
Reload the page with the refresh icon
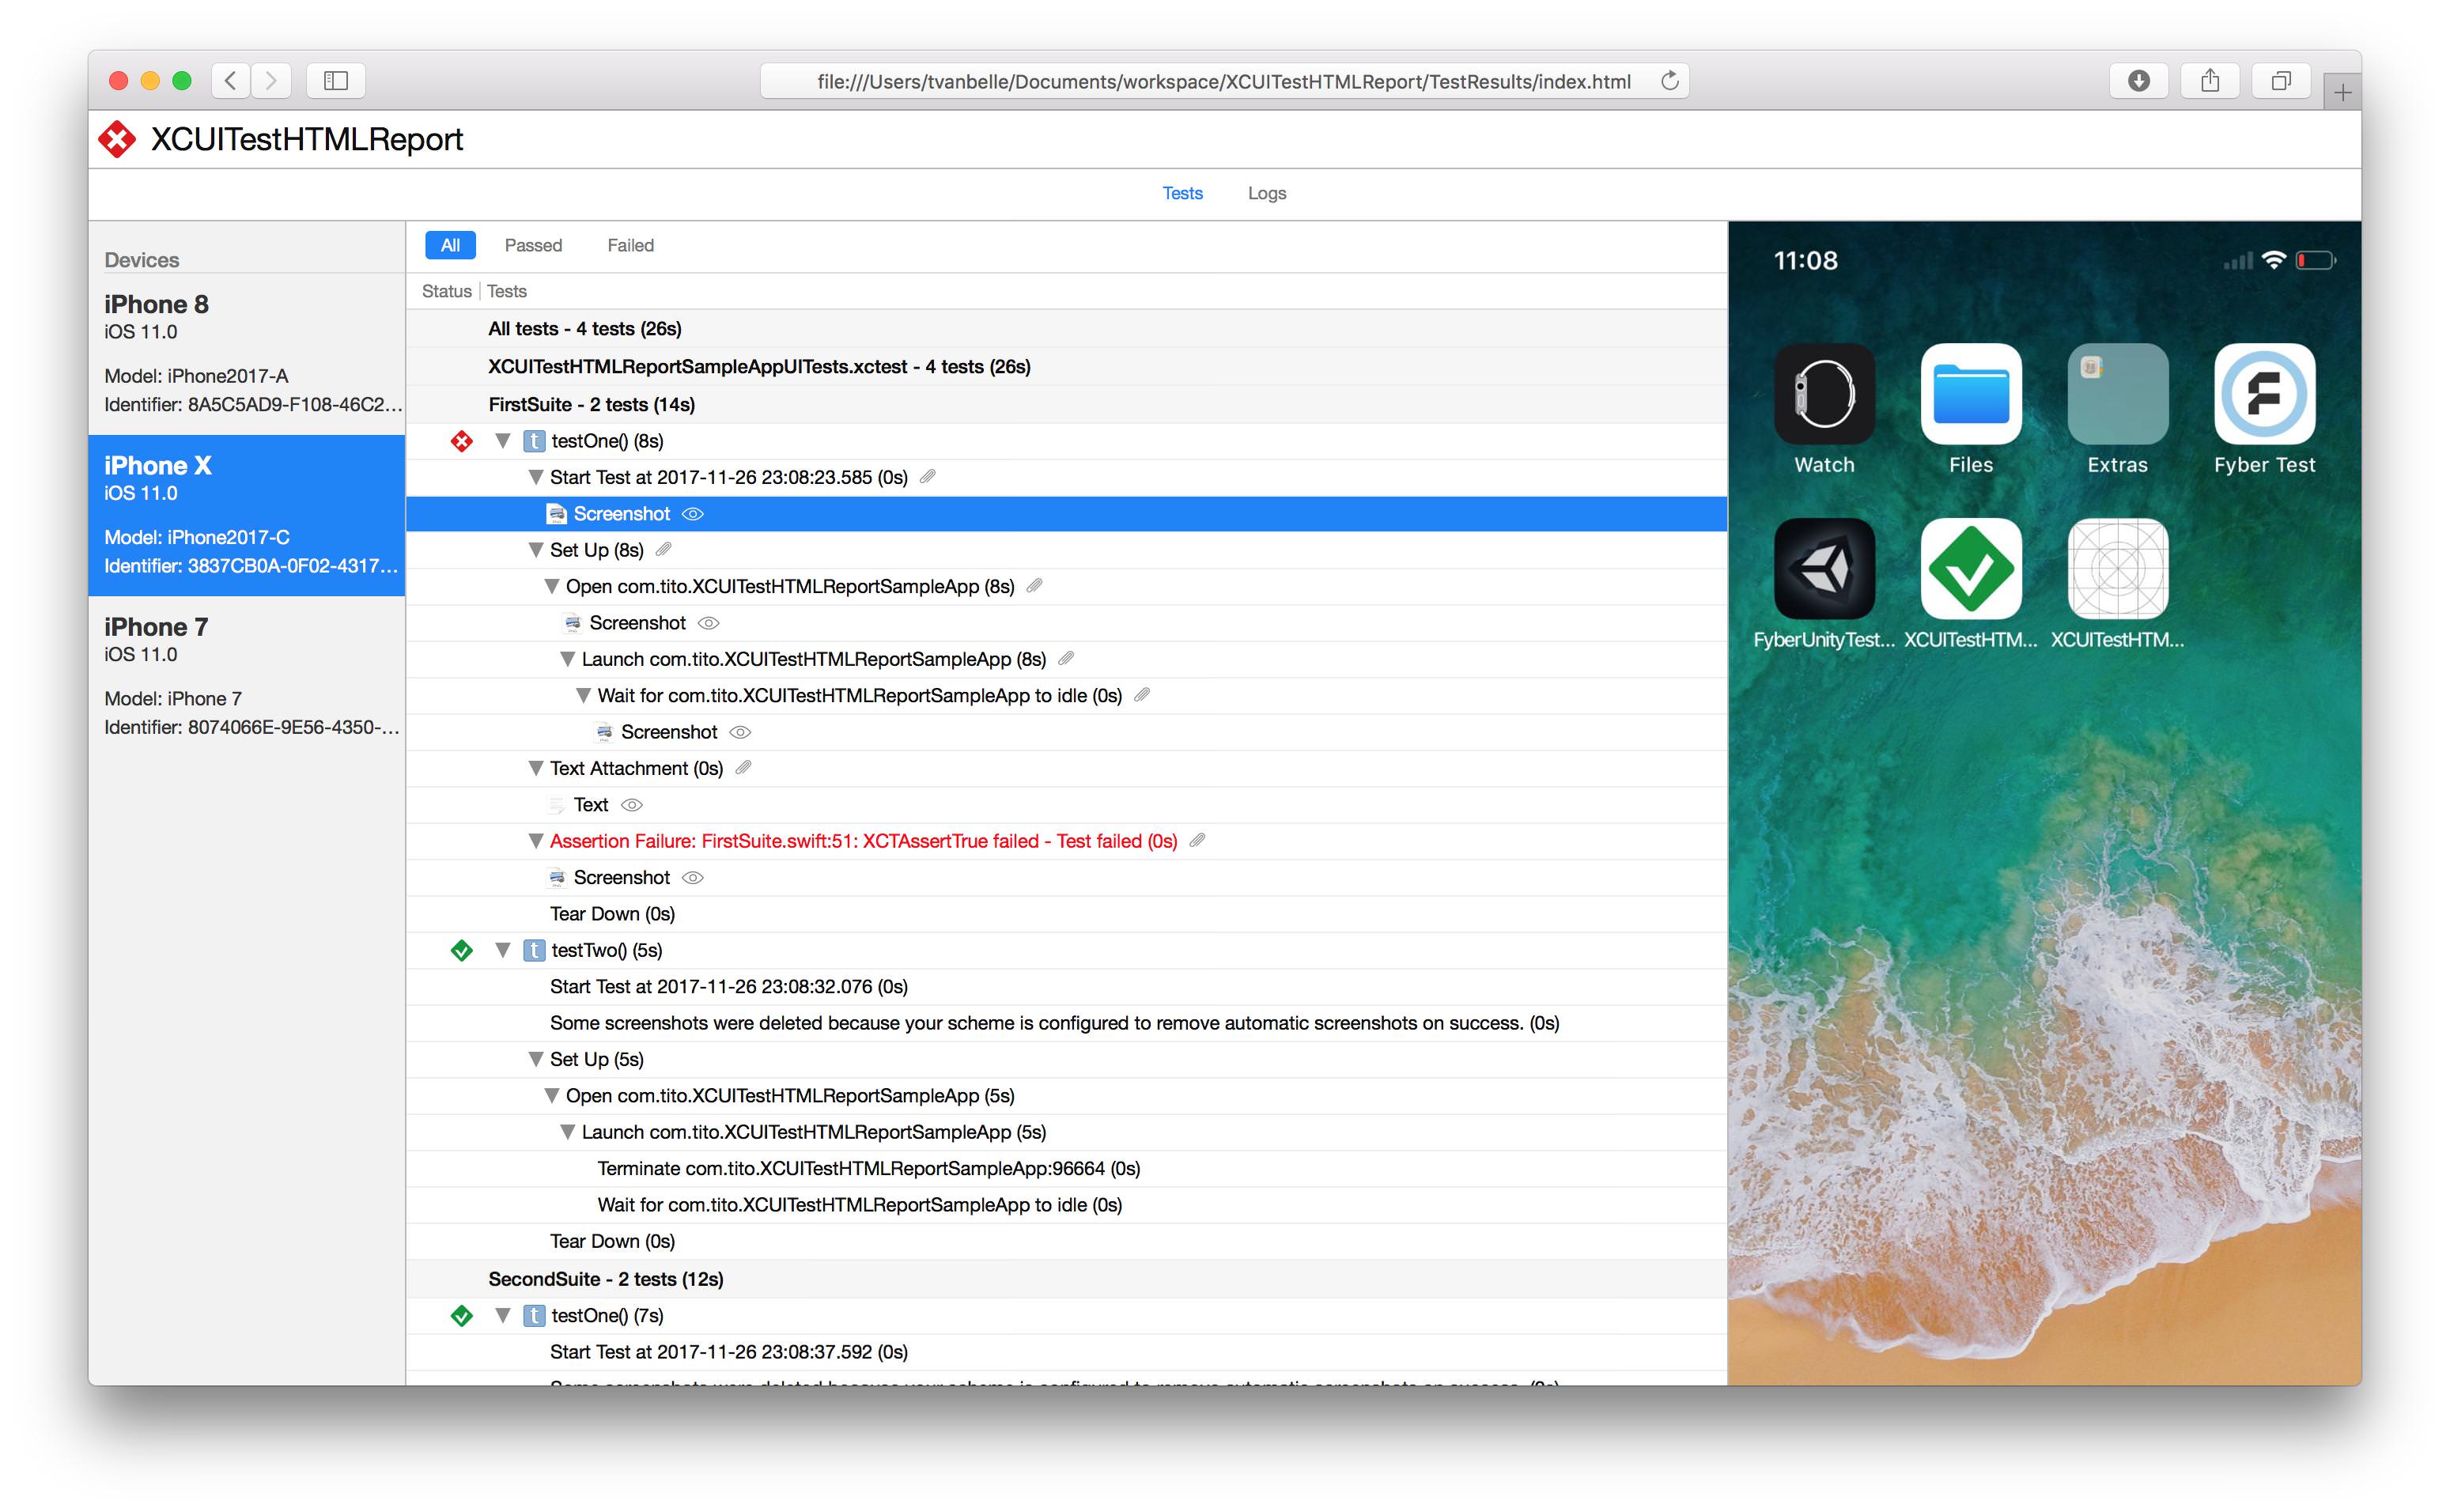(1669, 81)
